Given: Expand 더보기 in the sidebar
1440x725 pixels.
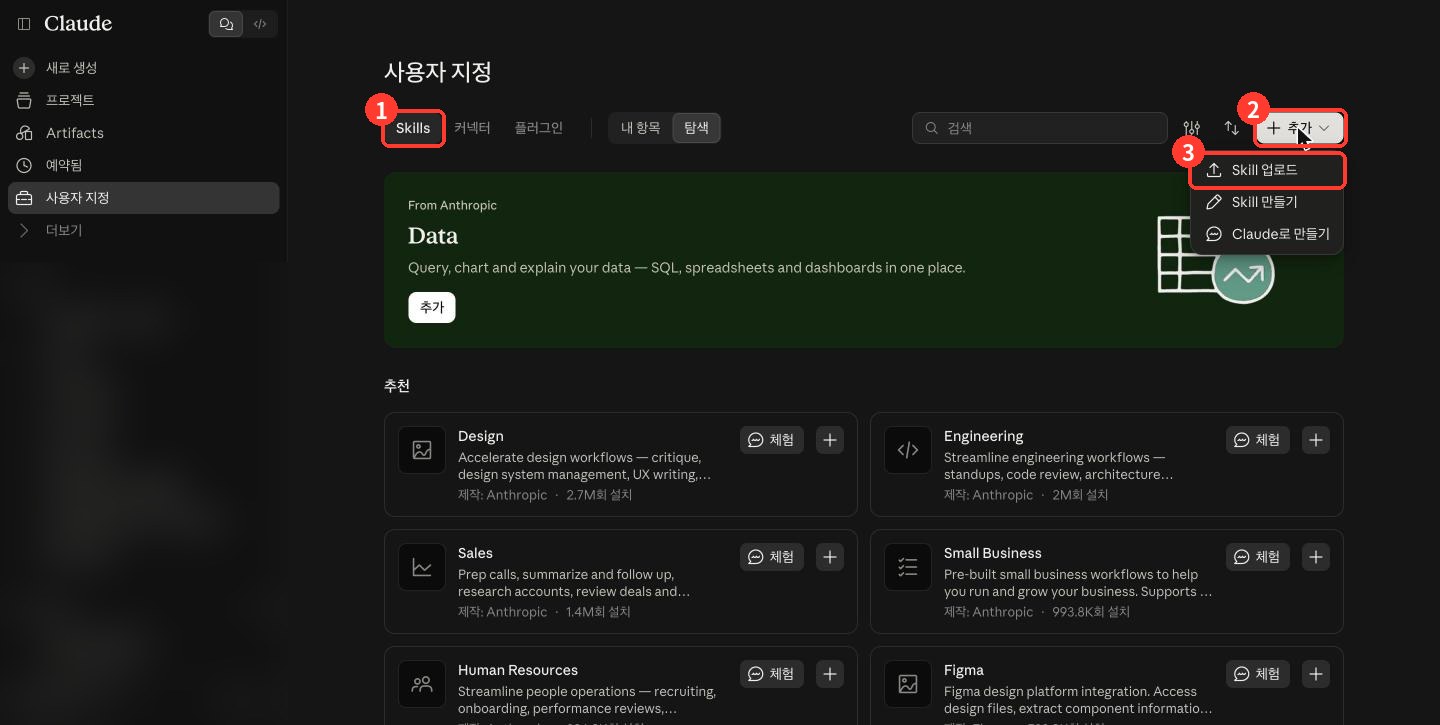Looking at the screenshot, I should (x=144, y=230).
